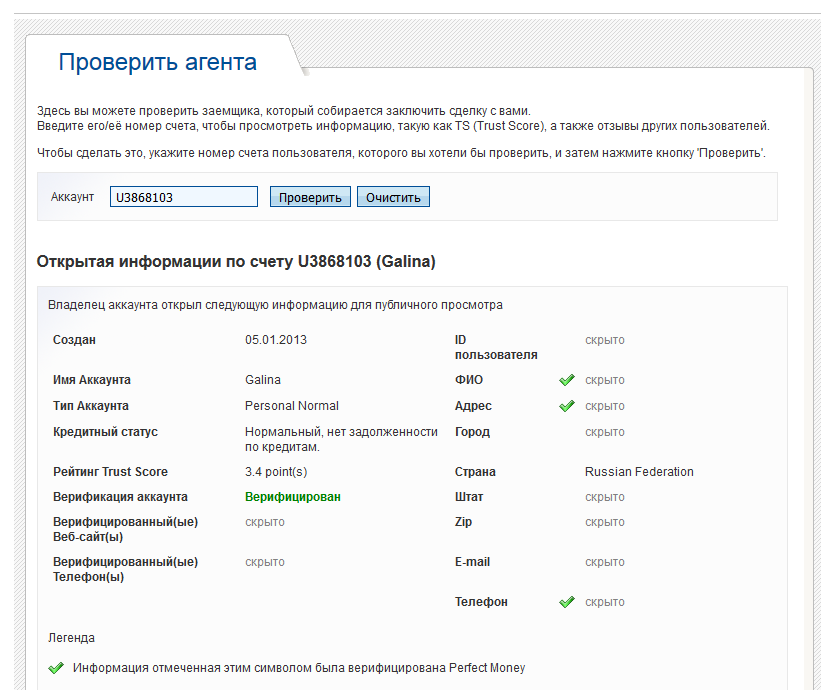Click the green checkmark beside ФИО
Screen dimensions: 821x690
click(567, 380)
